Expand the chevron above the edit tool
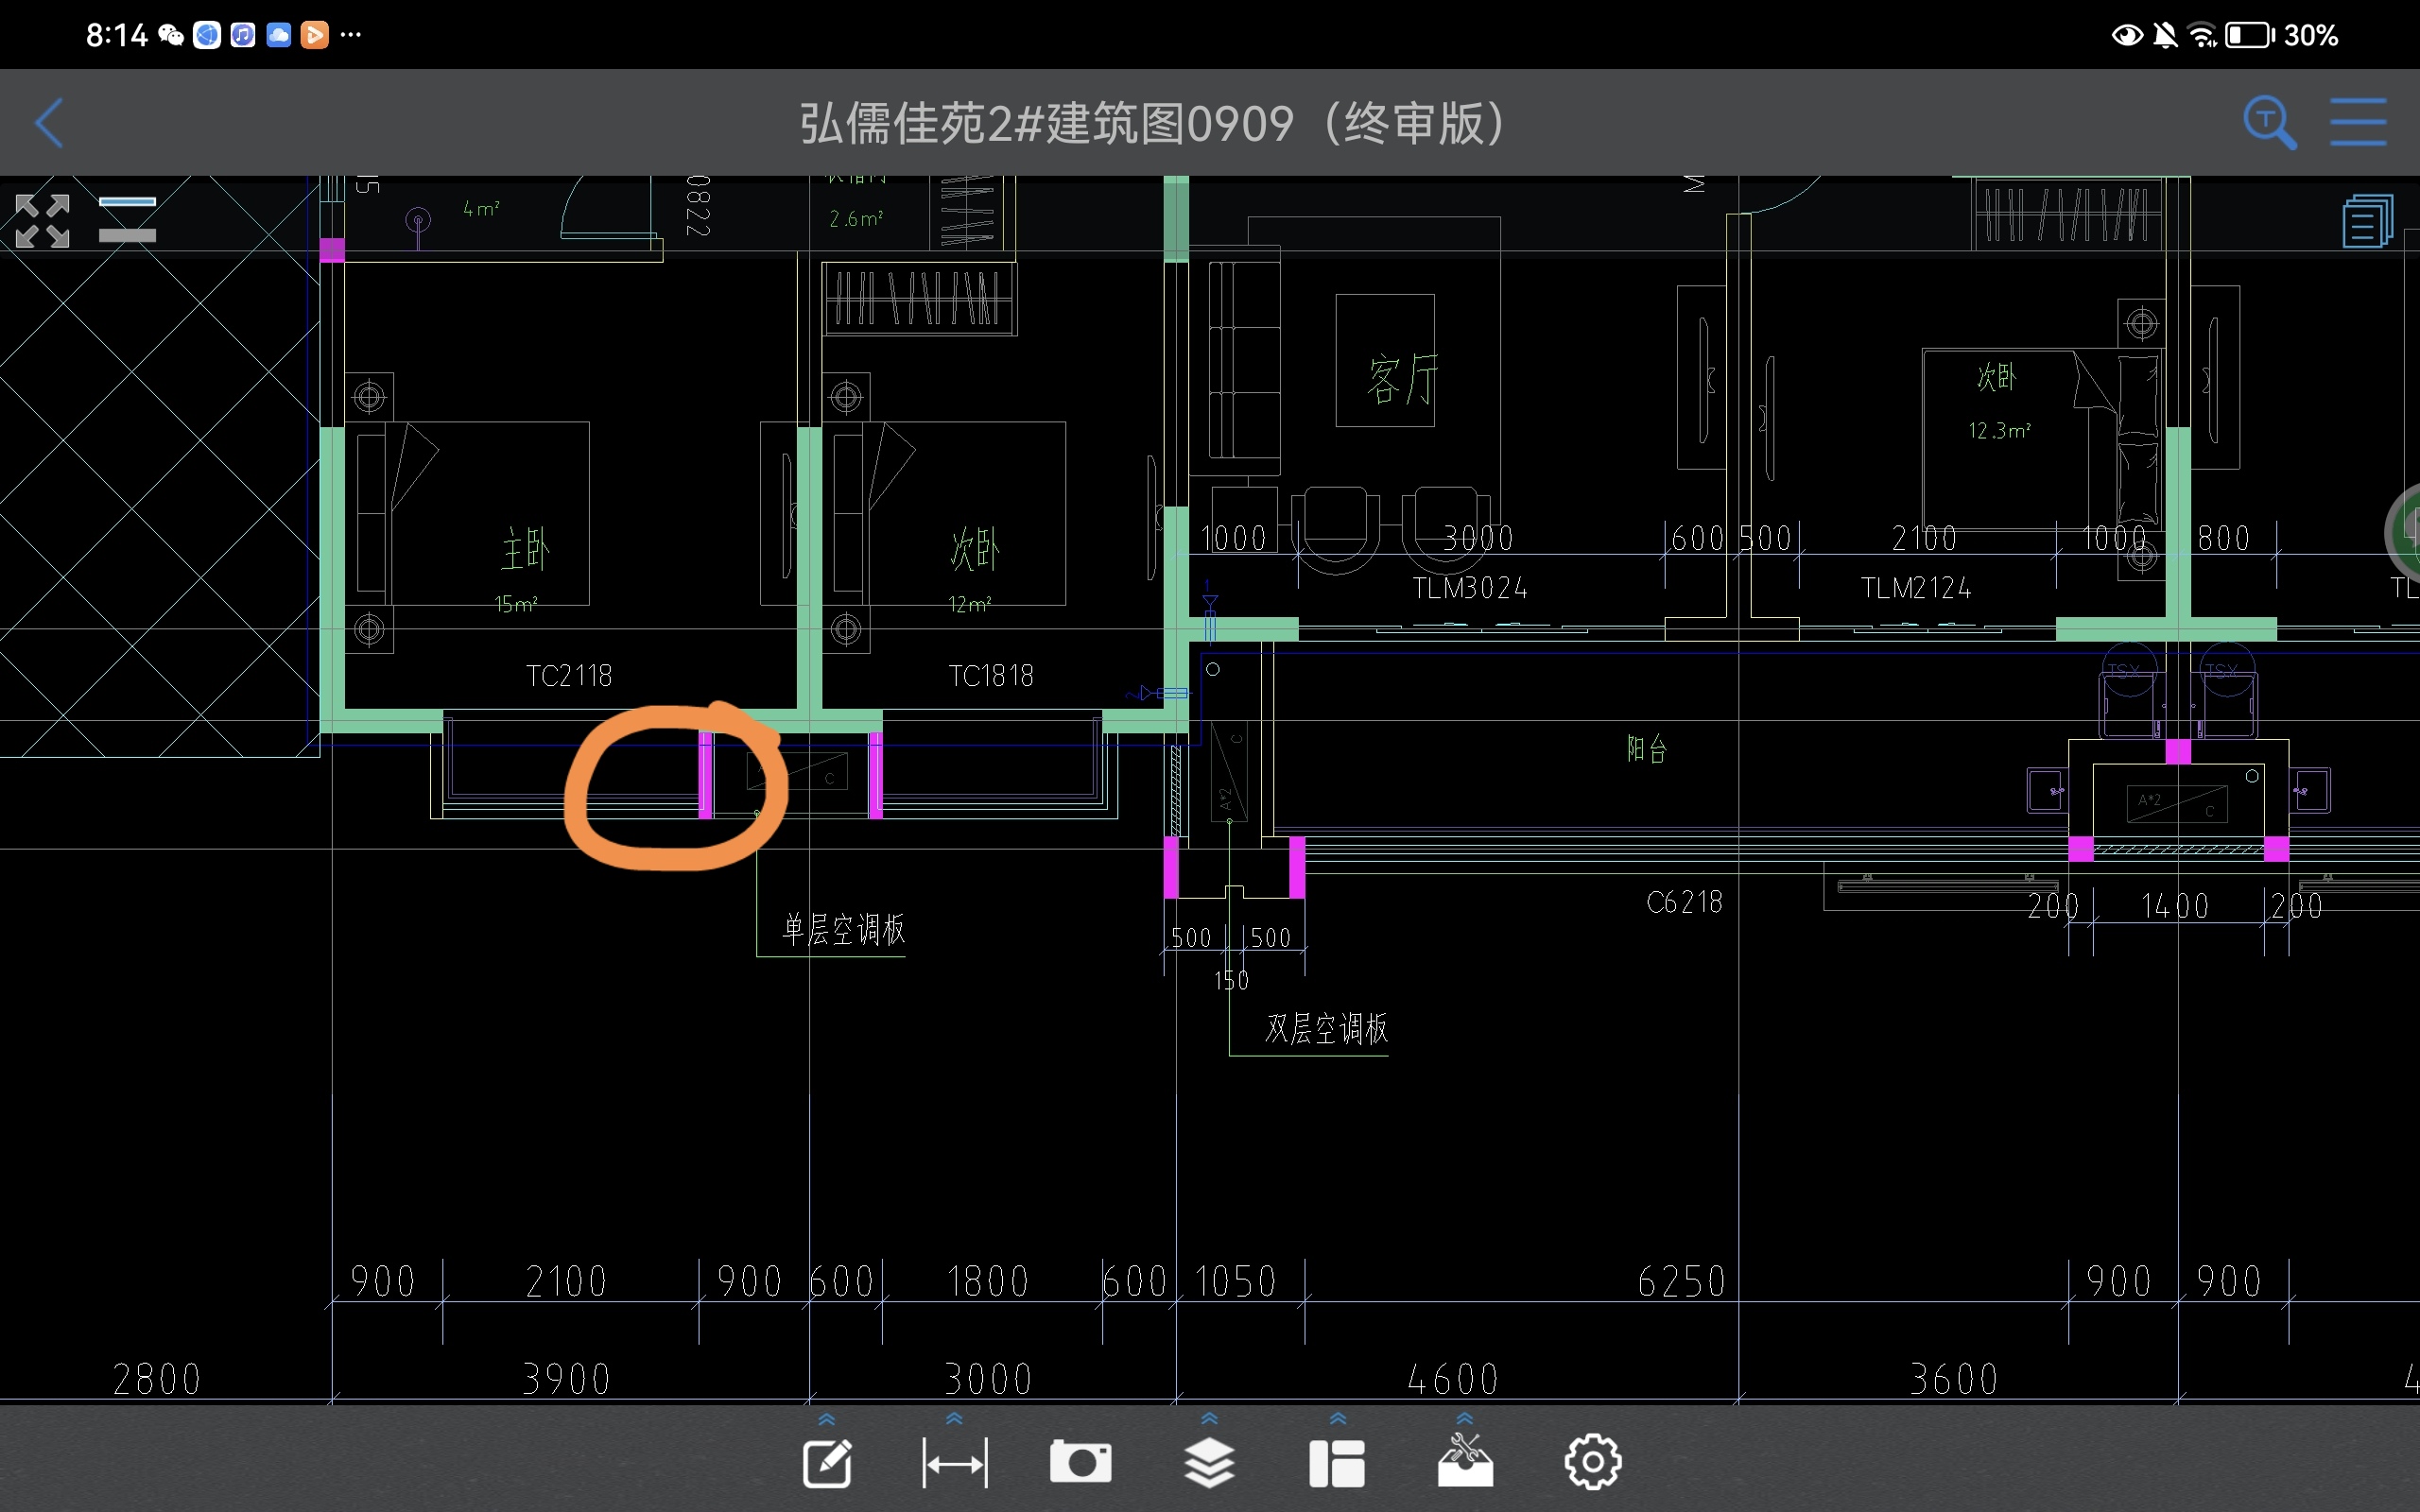The image size is (2420, 1512). (827, 1419)
